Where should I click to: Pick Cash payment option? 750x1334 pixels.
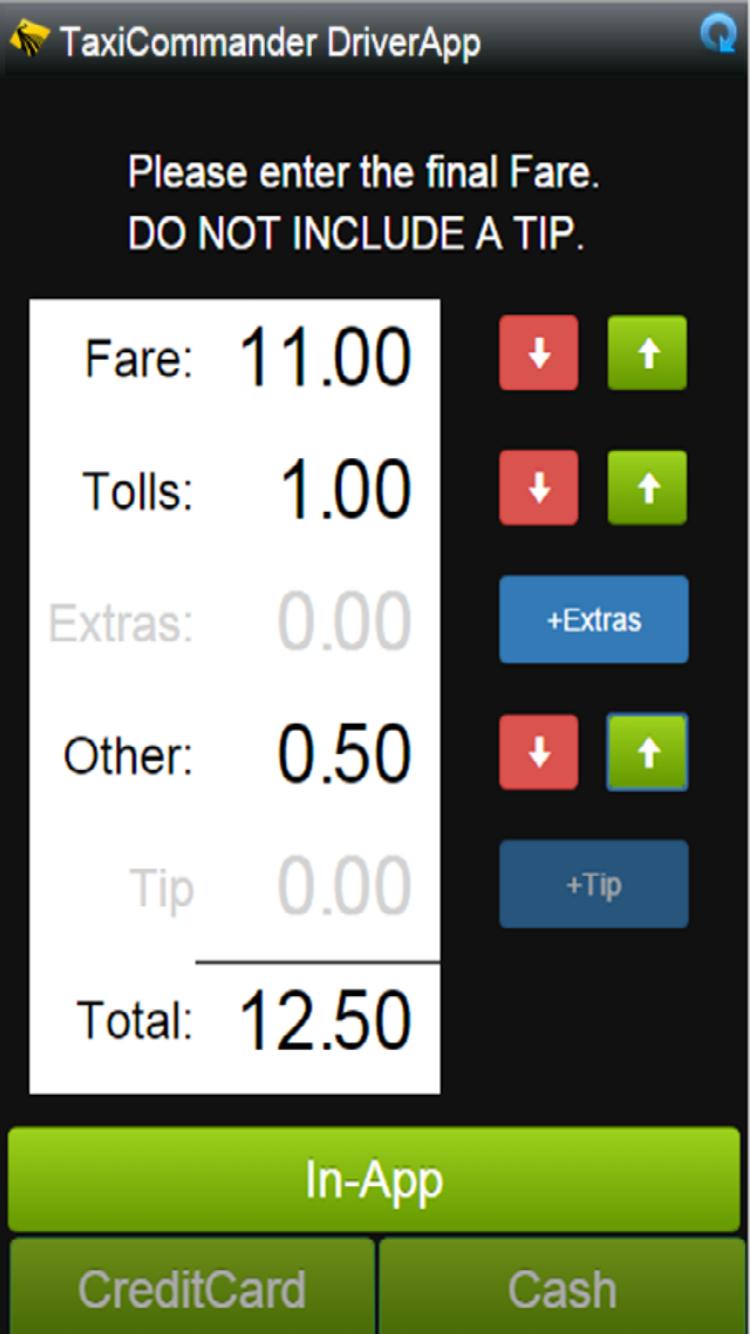pos(560,1288)
